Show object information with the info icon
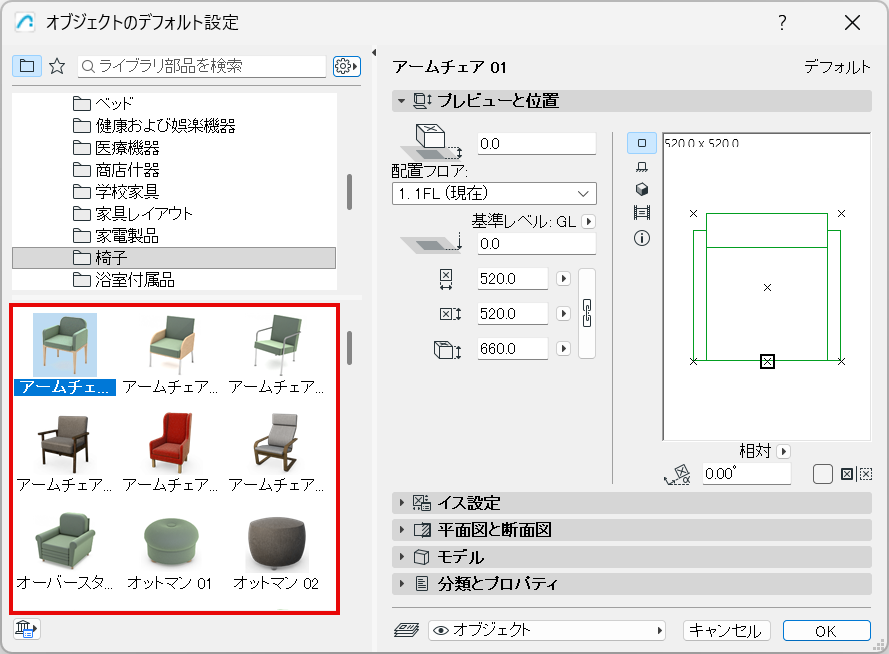Screen dimensions: 889x654 click(x=642, y=238)
